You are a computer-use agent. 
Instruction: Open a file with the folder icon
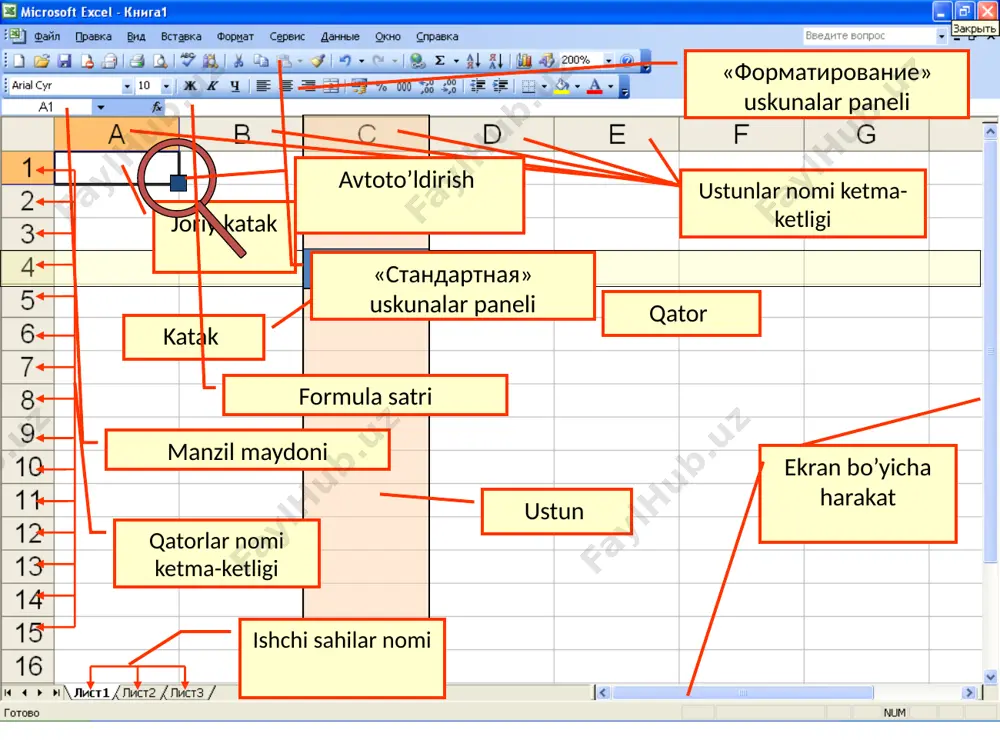41,61
